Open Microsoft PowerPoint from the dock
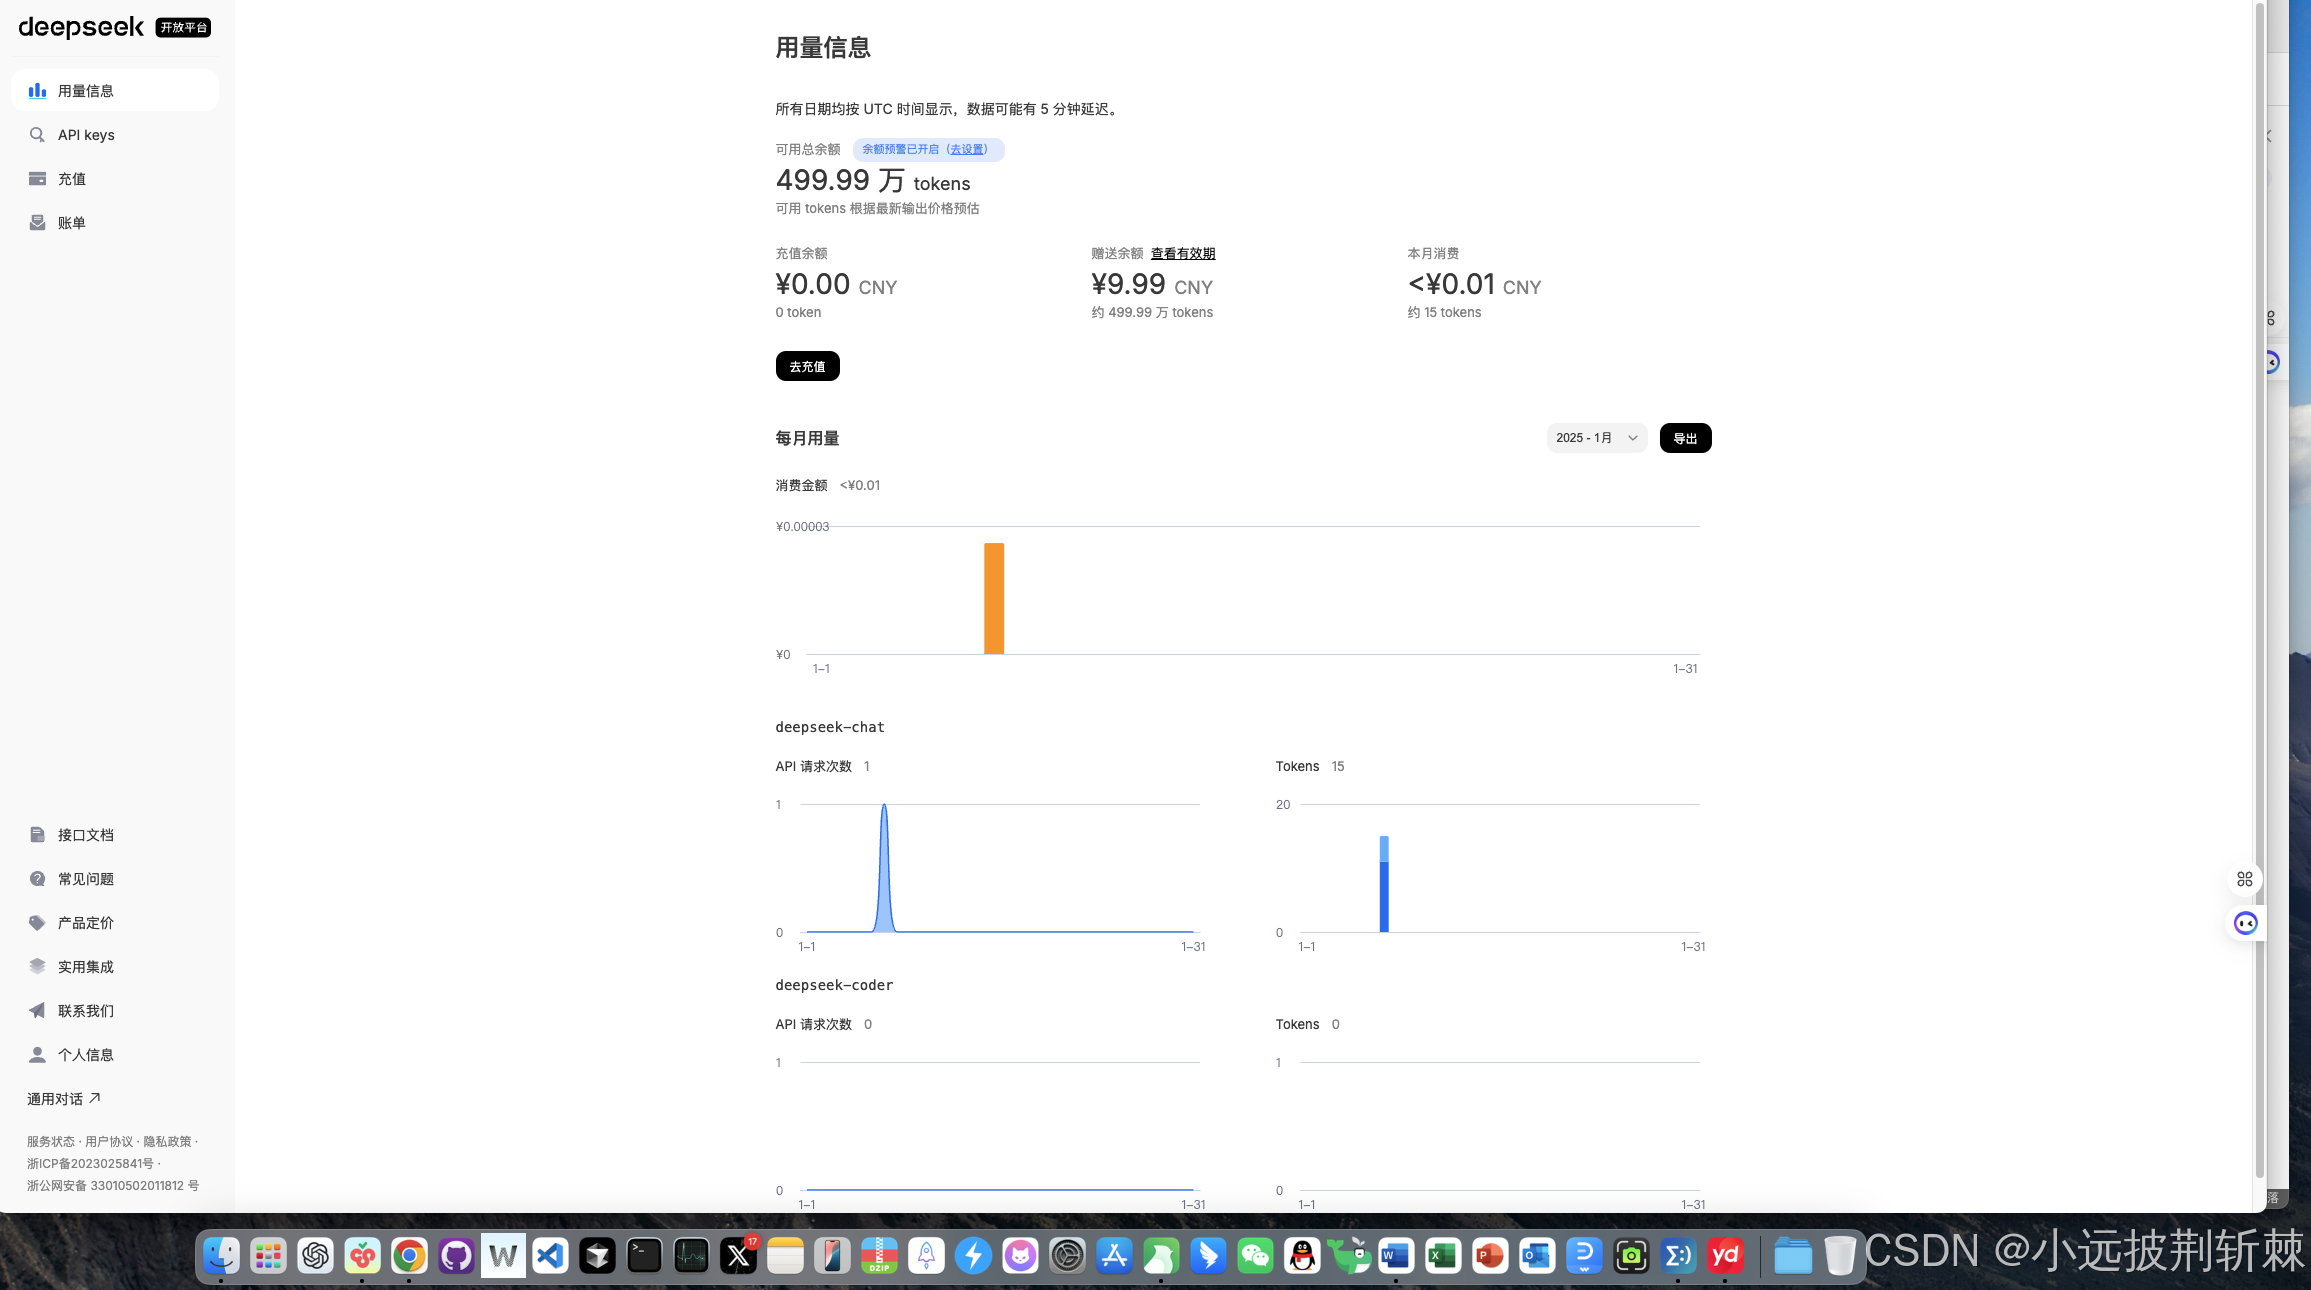The width and height of the screenshot is (2311, 1290). point(1490,1256)
